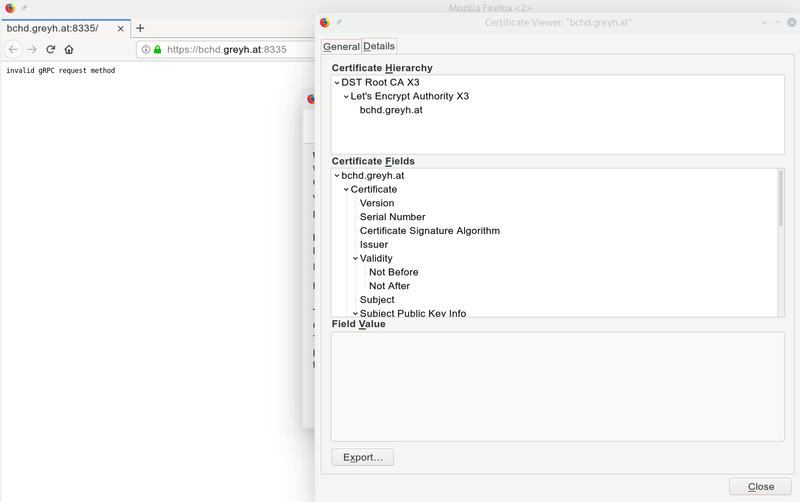Image resolution: width=800 pixels, height=502 pixels.
Task: Select the Issuer field
Action: click(x=373, y=245)
